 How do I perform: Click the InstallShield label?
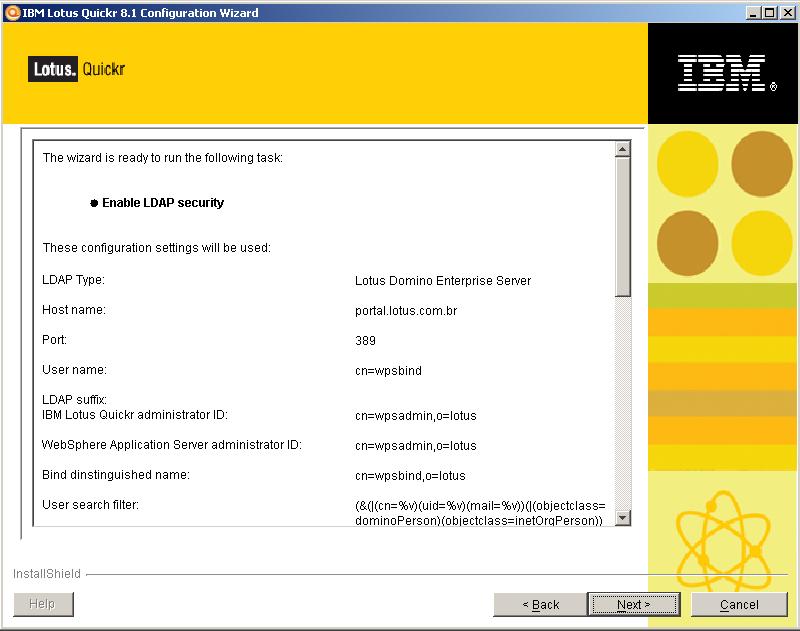pyautogui.click(x=47, y=574)
